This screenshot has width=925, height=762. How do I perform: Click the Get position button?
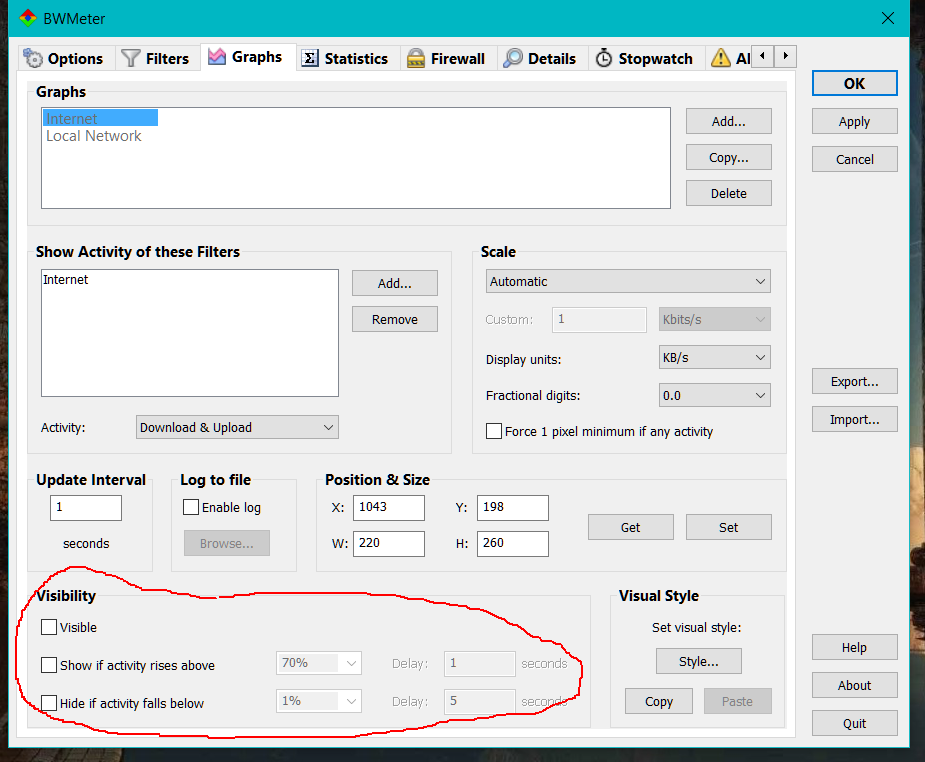(x=631, y=527)
